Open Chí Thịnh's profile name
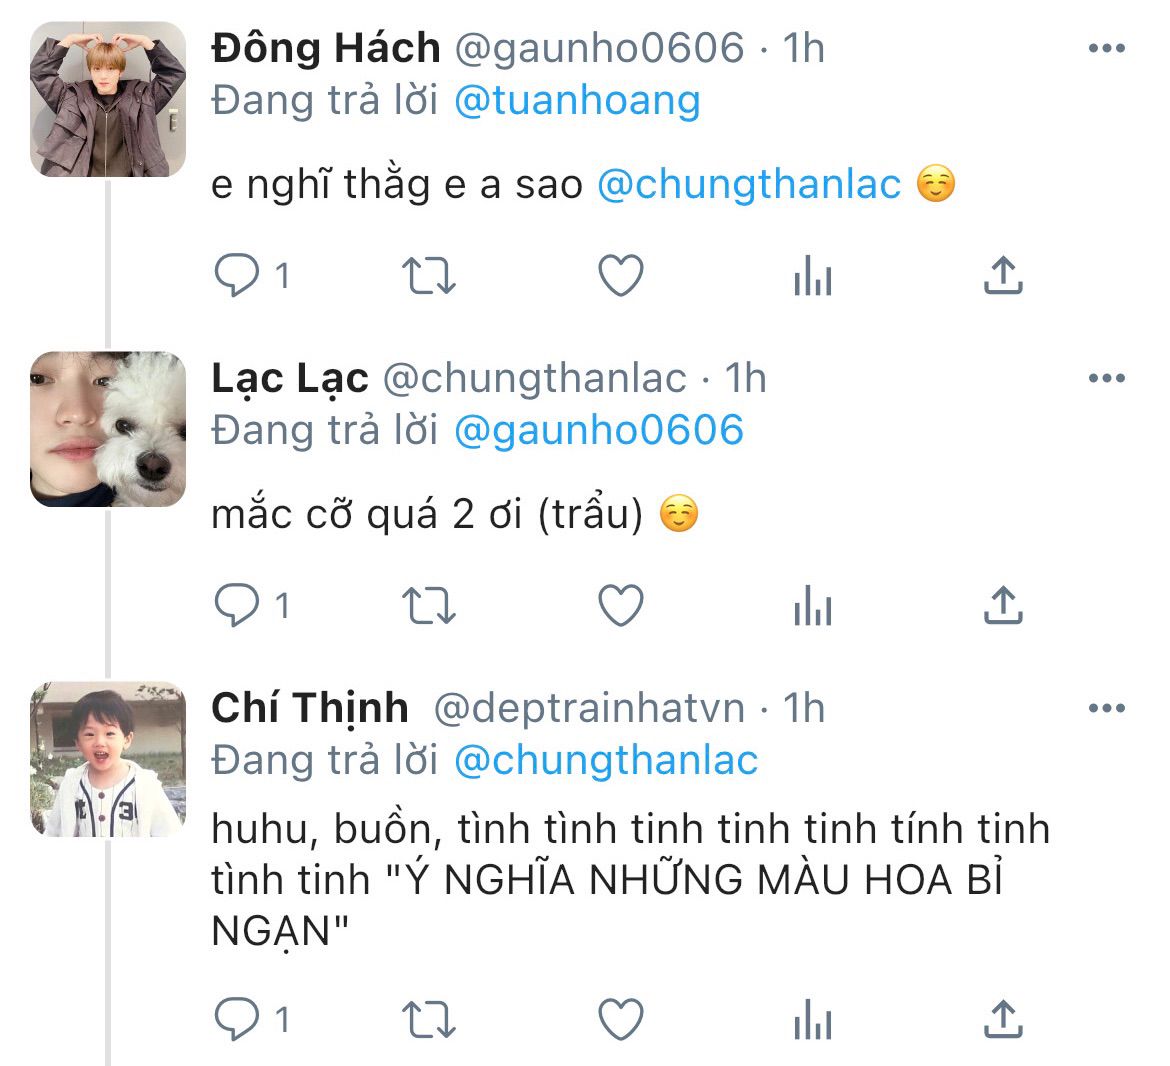The width and height of the screenshot is (1170, 1066). (310, 708)
